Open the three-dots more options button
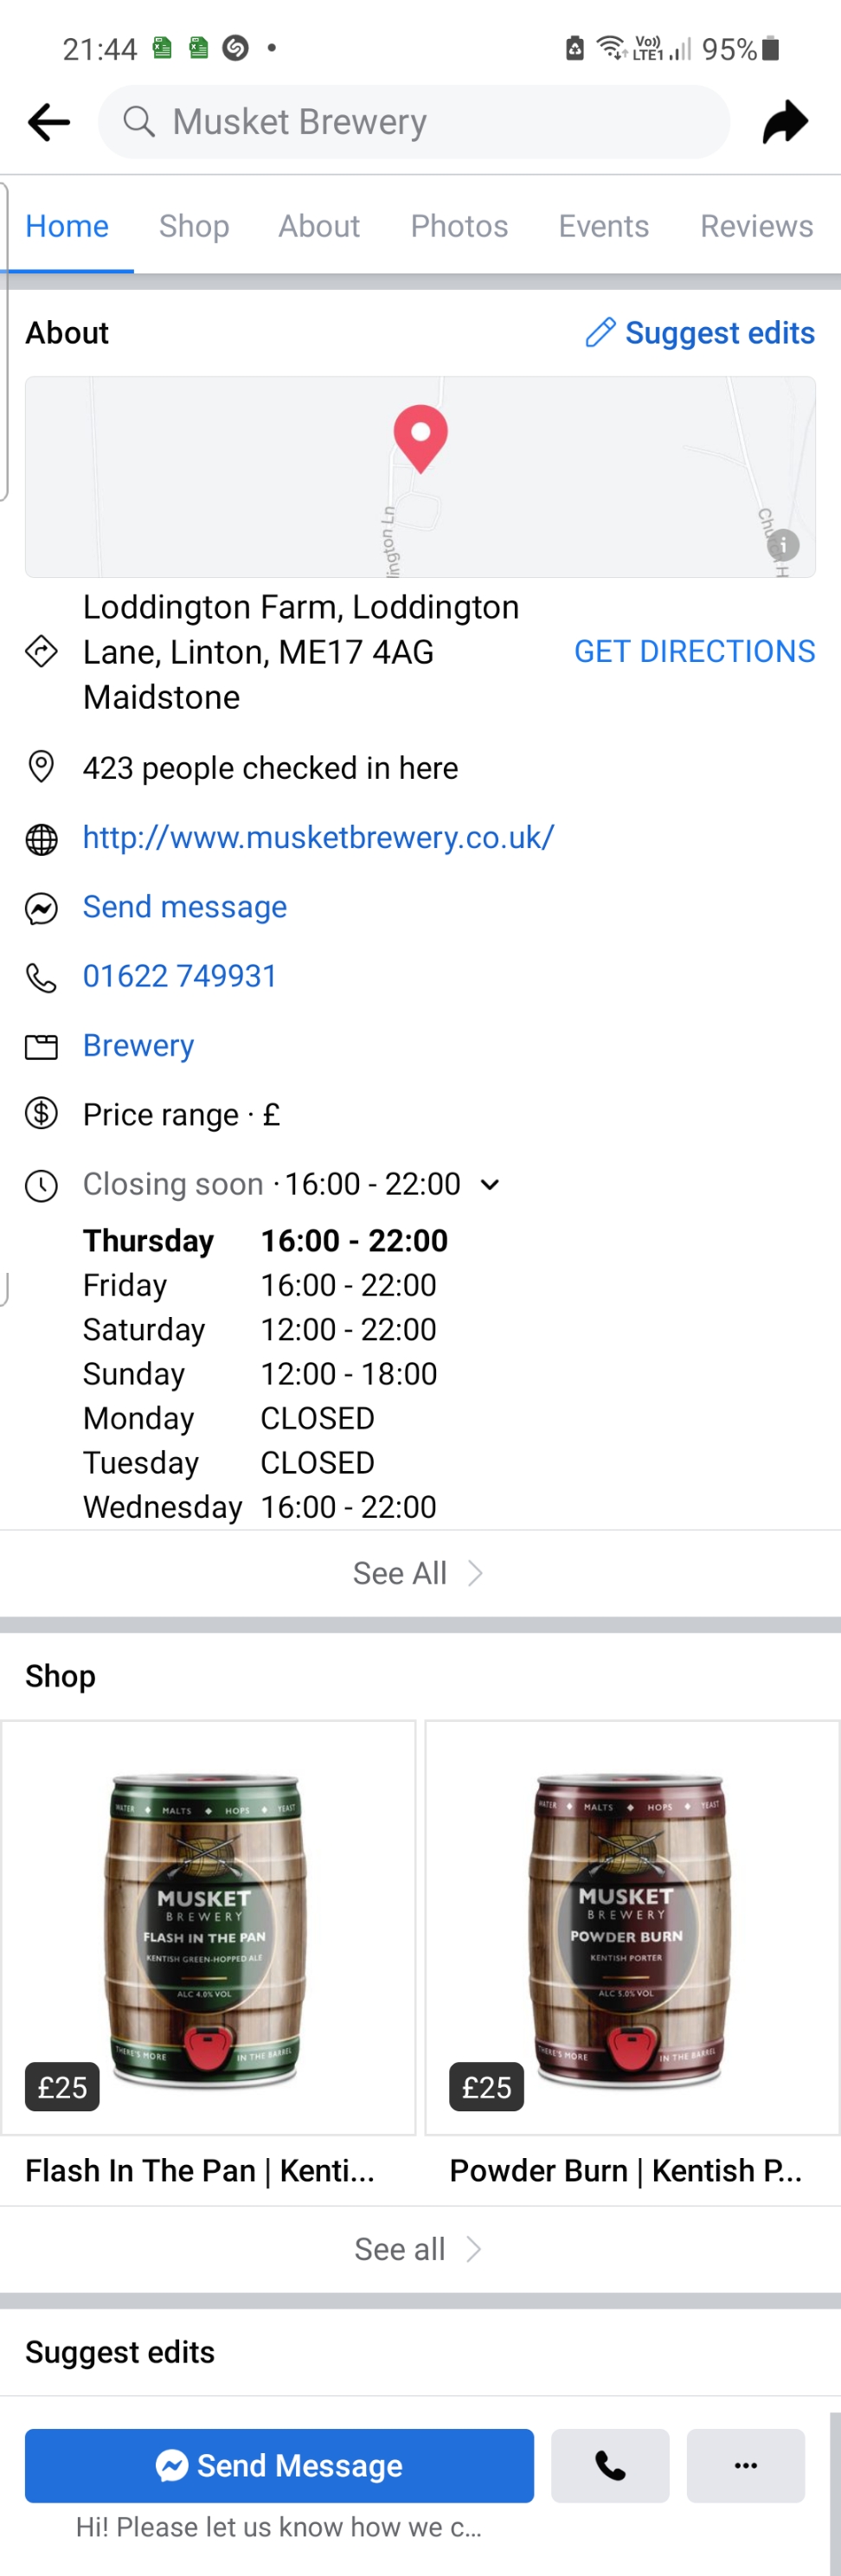 [745, 2465]
